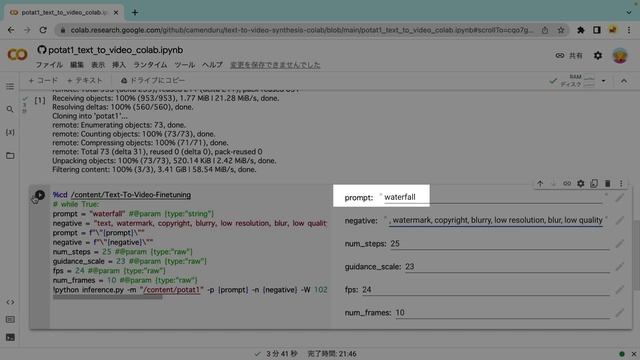Open the terminal sidebar icon
Screen dimensions: 640x360
click(x=10, y=337)
